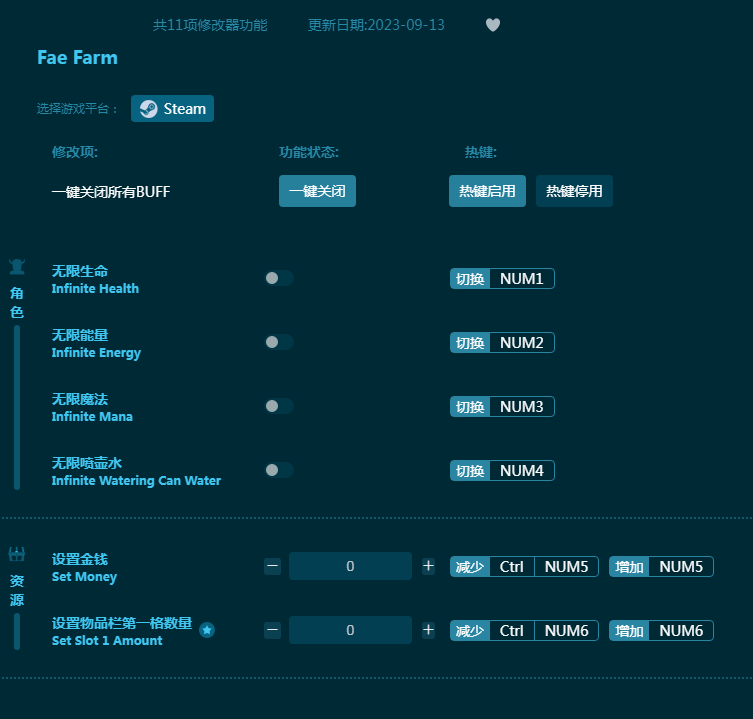This screenshot has width=753, height=719.
Task: Click the heart favorite icon
Action: [493, 24]
